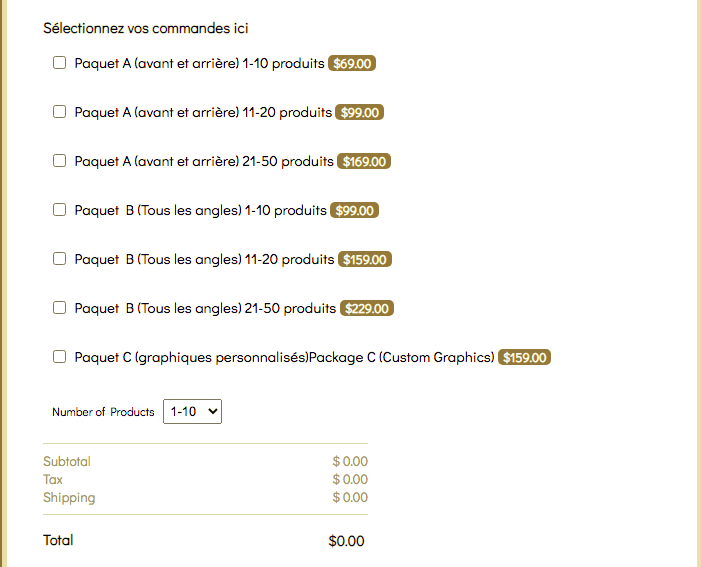Click the Shipping amount value
701x567 pixels.
click(350, 498)
